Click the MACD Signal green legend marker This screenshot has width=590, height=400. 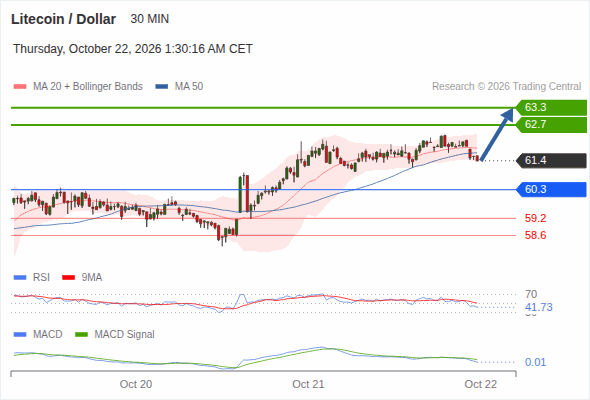(81, 334)
